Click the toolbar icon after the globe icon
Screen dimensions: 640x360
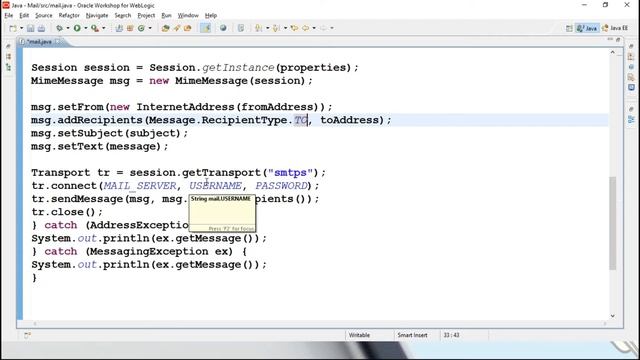pyautogui.click(x=241, y=28)
